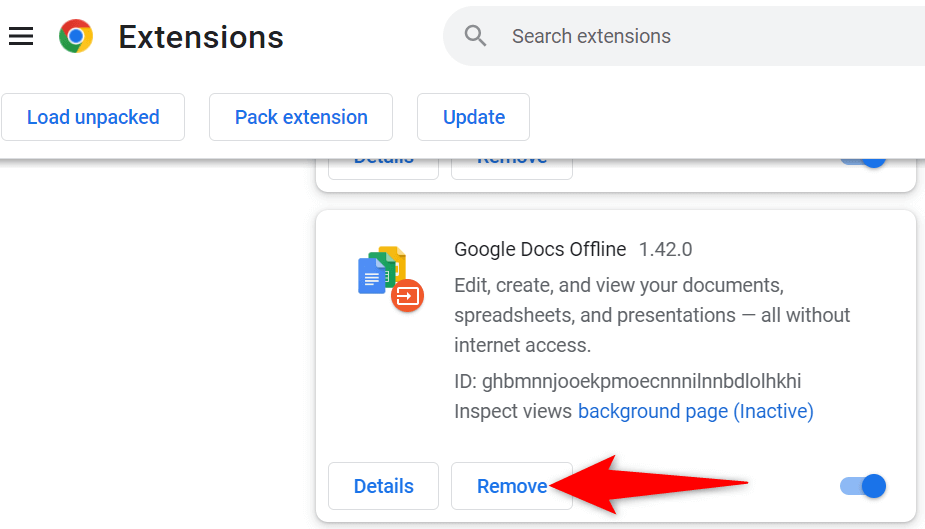The height and width of the screenshot is (529, 925).
Task: Click the search magnifier icon
Action: coord(476,37)
